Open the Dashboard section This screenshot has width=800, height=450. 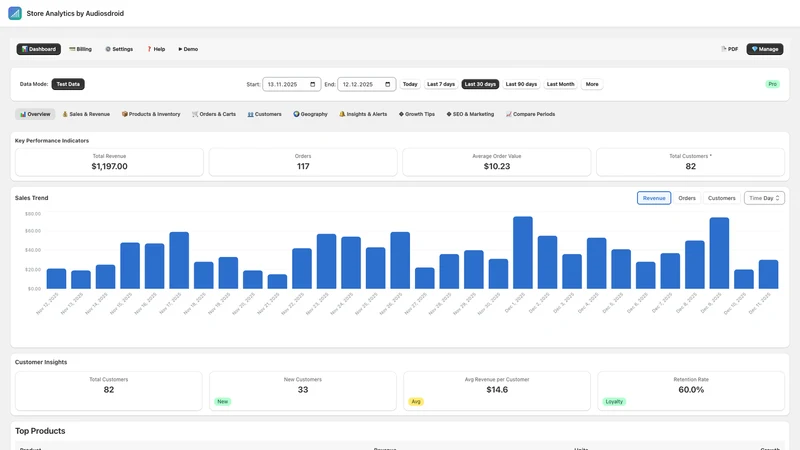[39, 49]
